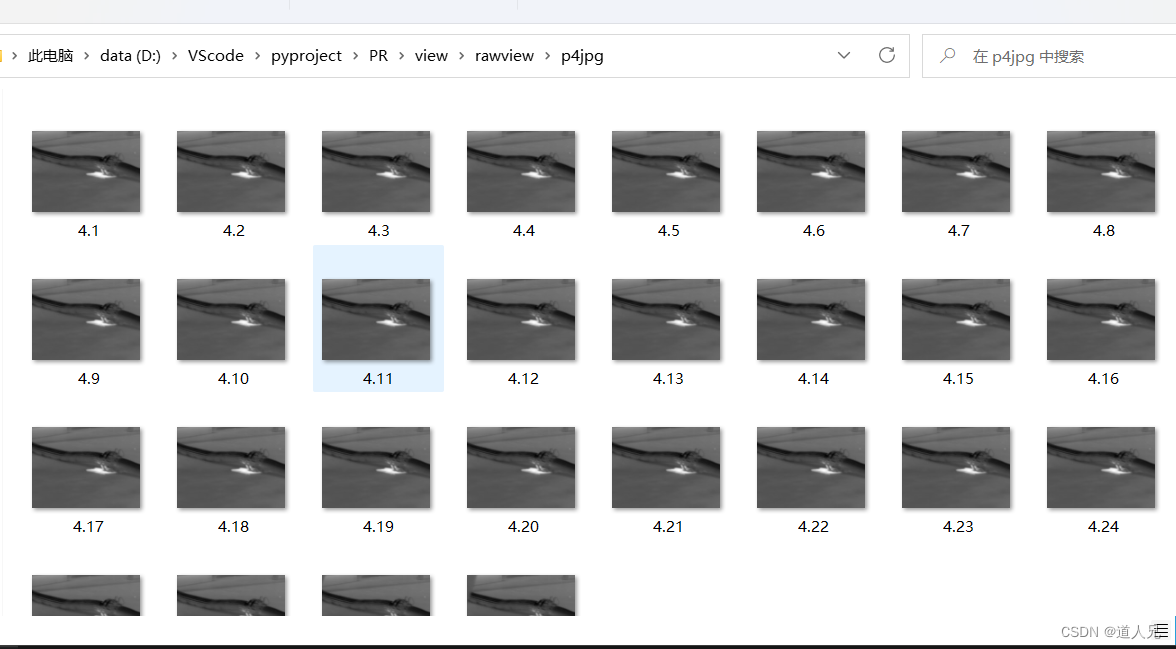Select thumbnail 4.13
Image resolution: width=1176 pixels, height=649 pixels.
666,319
